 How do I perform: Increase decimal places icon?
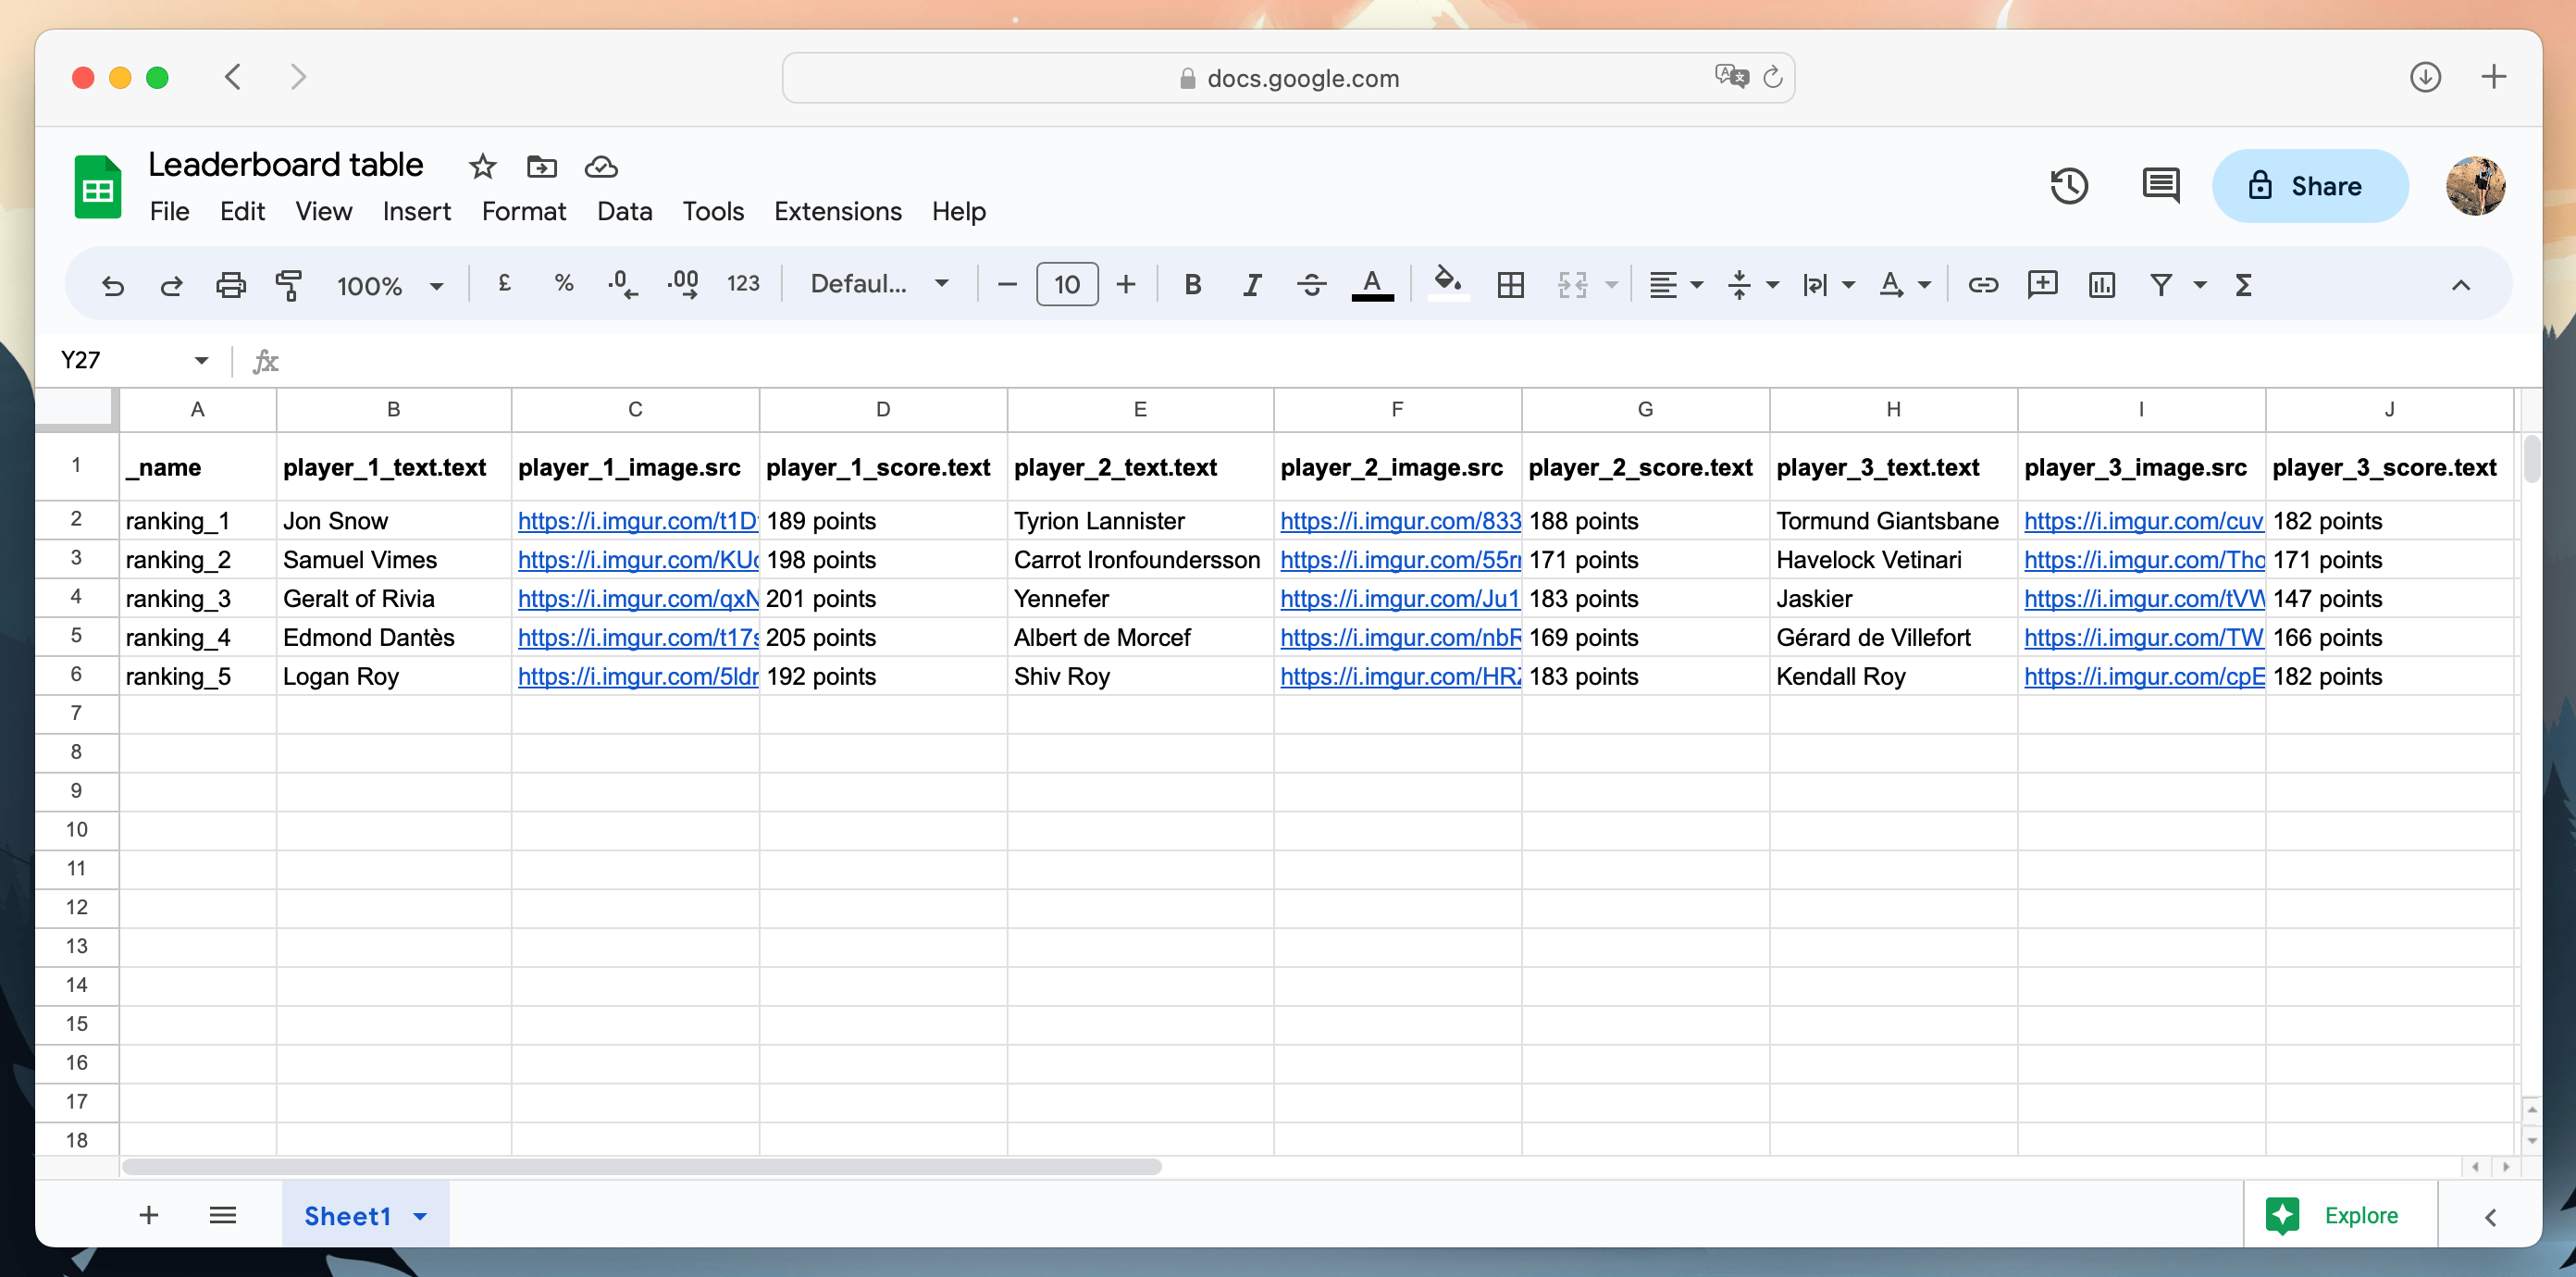pyautogui.click(x=683, y=285)
